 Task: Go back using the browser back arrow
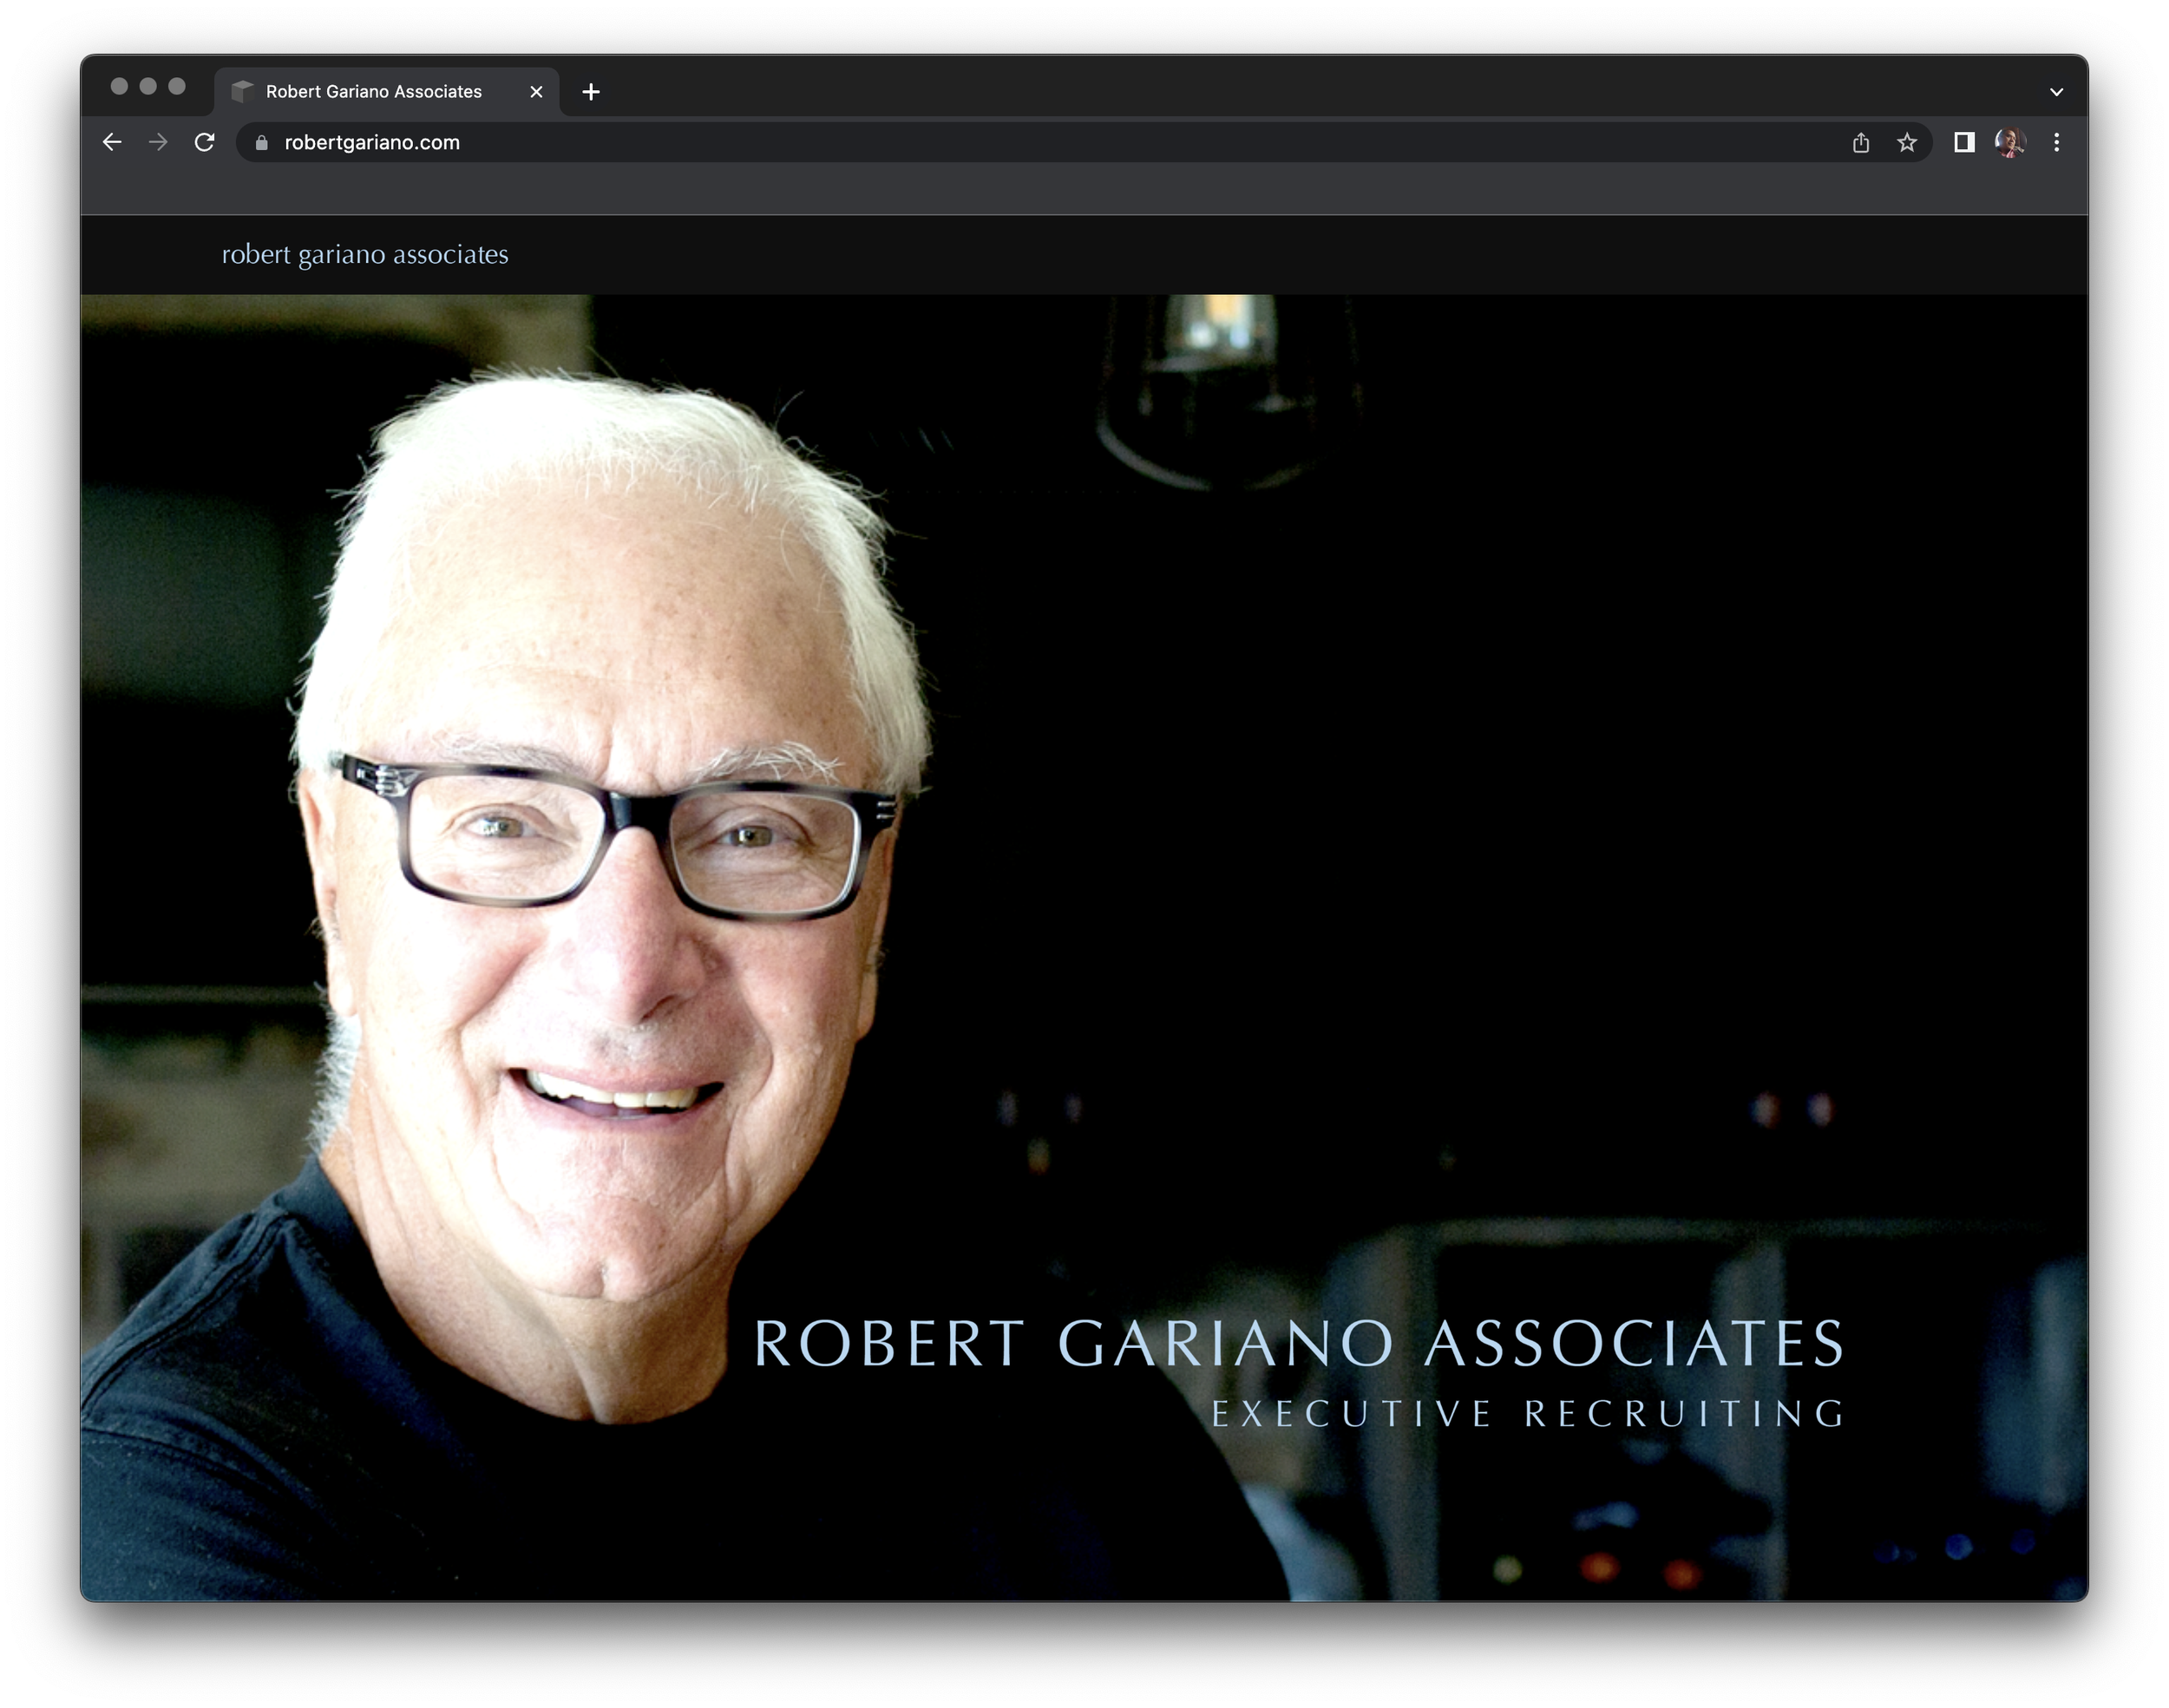(x=112, y=142)
